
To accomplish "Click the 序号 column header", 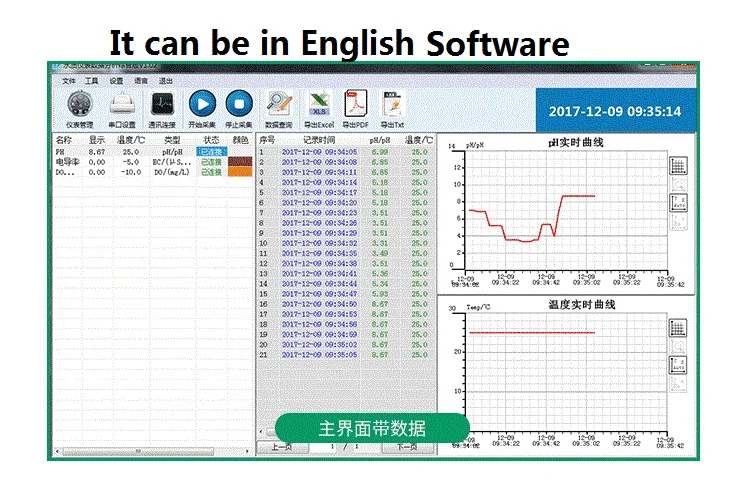I will pos(267,140).
